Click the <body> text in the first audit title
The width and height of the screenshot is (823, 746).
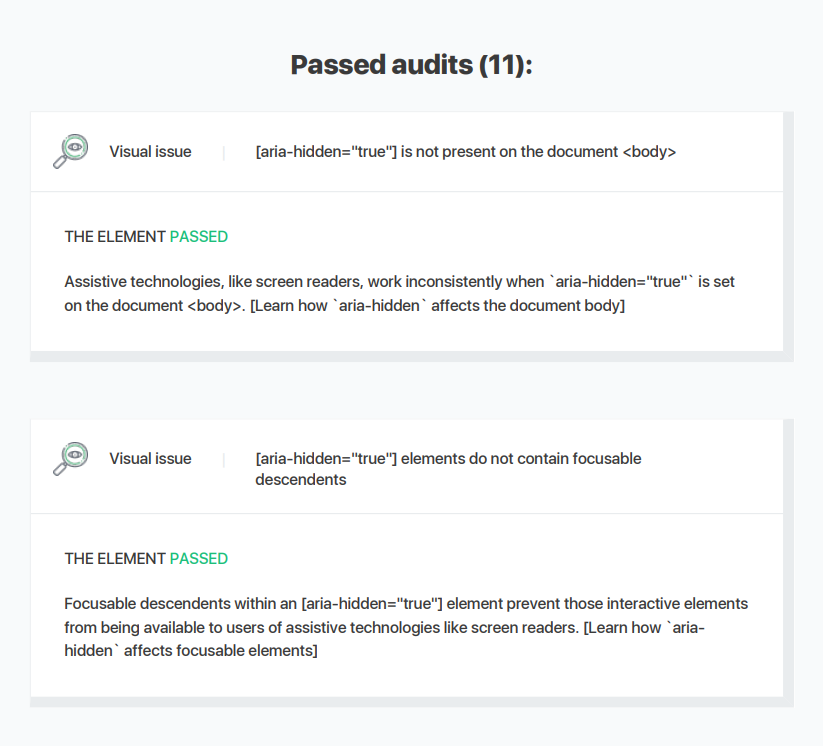[x=649, y=152]
